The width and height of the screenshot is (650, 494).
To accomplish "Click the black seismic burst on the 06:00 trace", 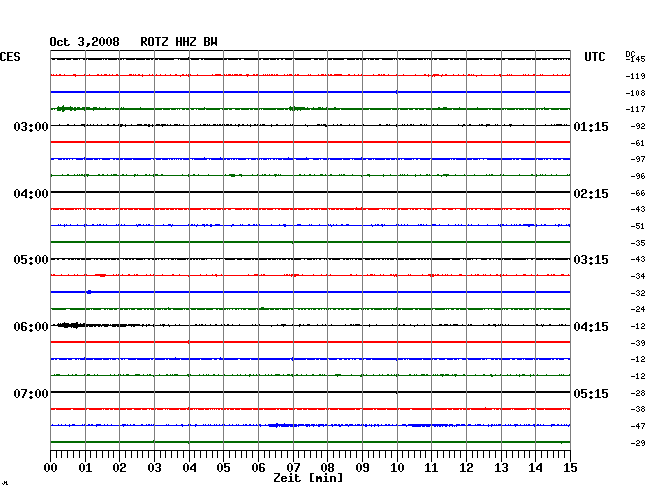I will 71,325.
